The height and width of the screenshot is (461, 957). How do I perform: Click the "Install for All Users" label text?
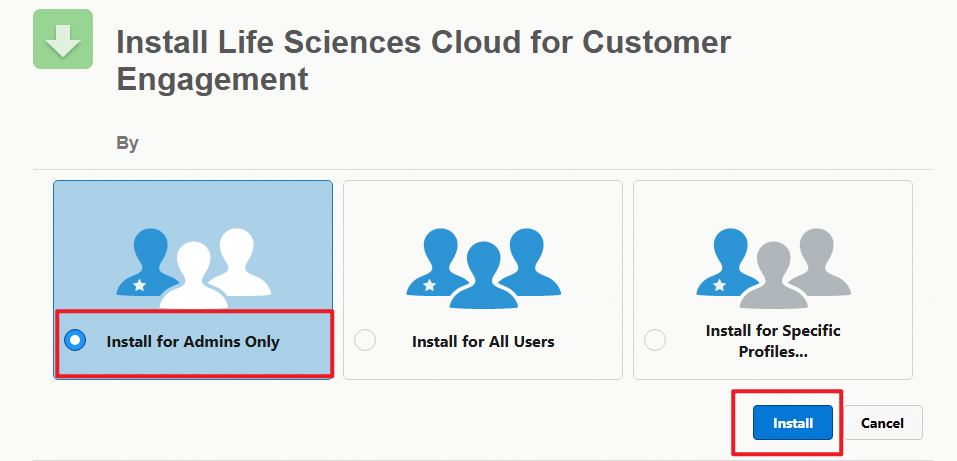pyautogui.click(x=483, y=341)
